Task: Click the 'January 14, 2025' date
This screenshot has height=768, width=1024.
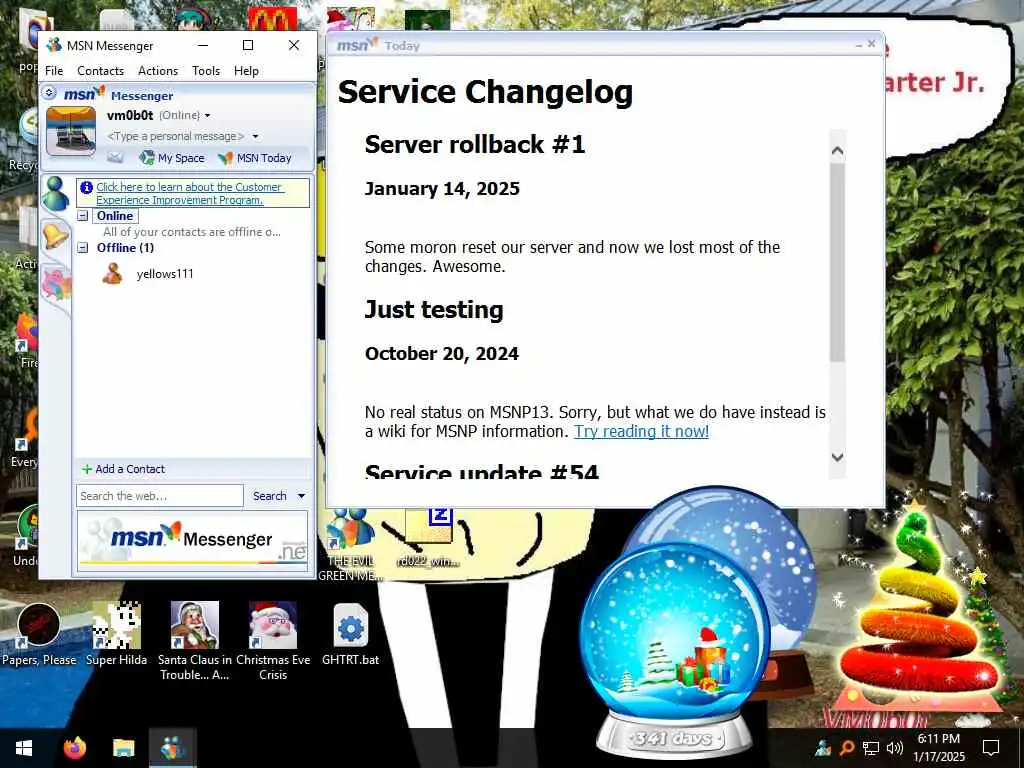Action: click(442, 189)
